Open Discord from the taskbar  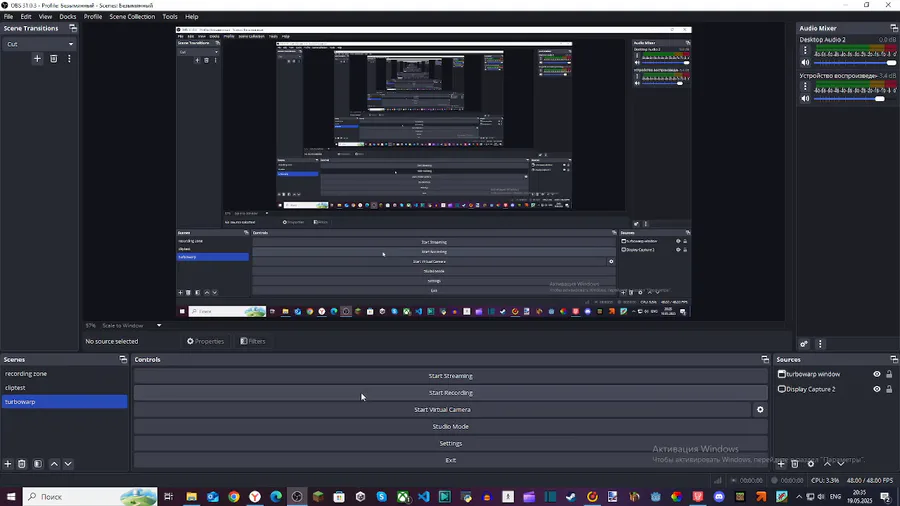pos(719,497)
